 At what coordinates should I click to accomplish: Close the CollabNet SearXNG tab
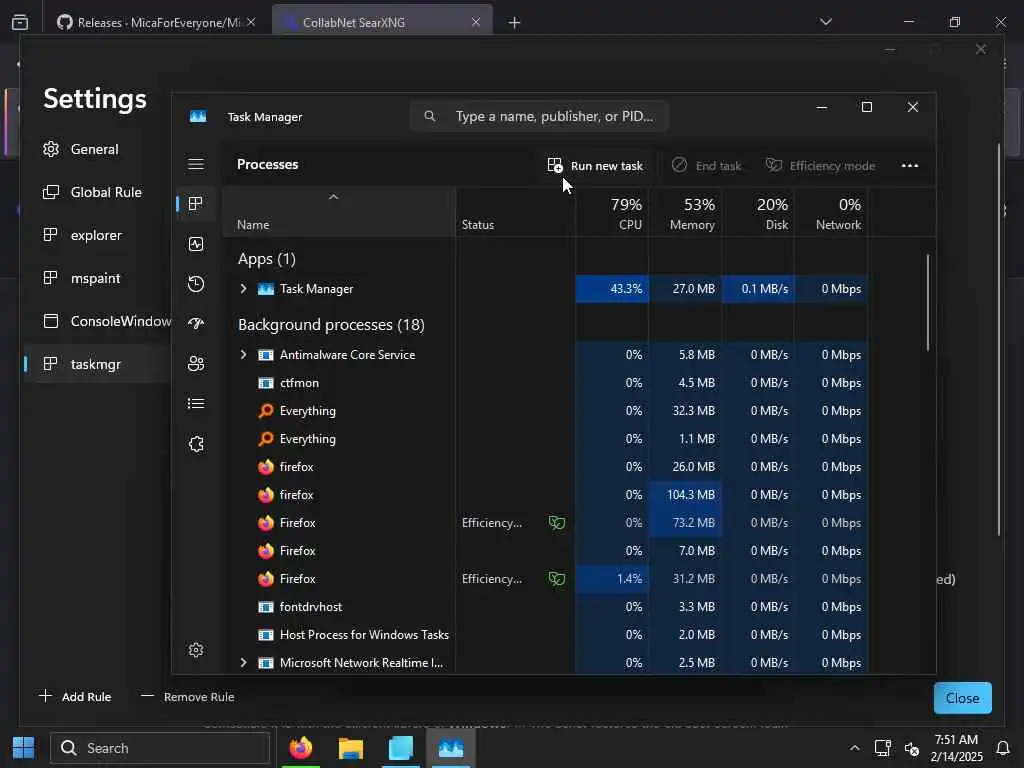pos(476,23)
